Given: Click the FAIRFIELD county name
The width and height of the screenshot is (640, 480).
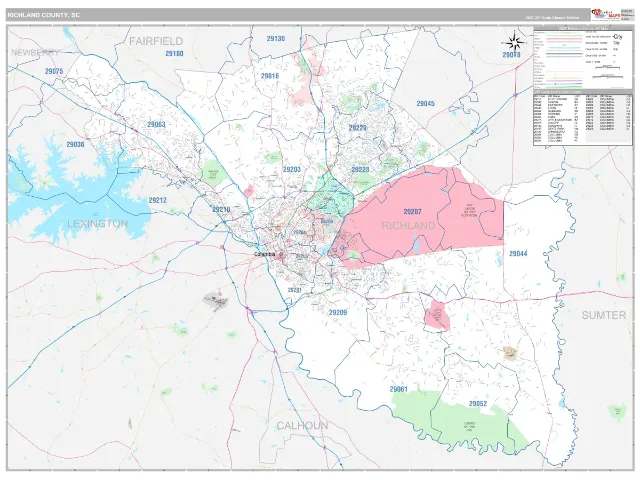Looking at the screenshot, I should tap(156, 41).
